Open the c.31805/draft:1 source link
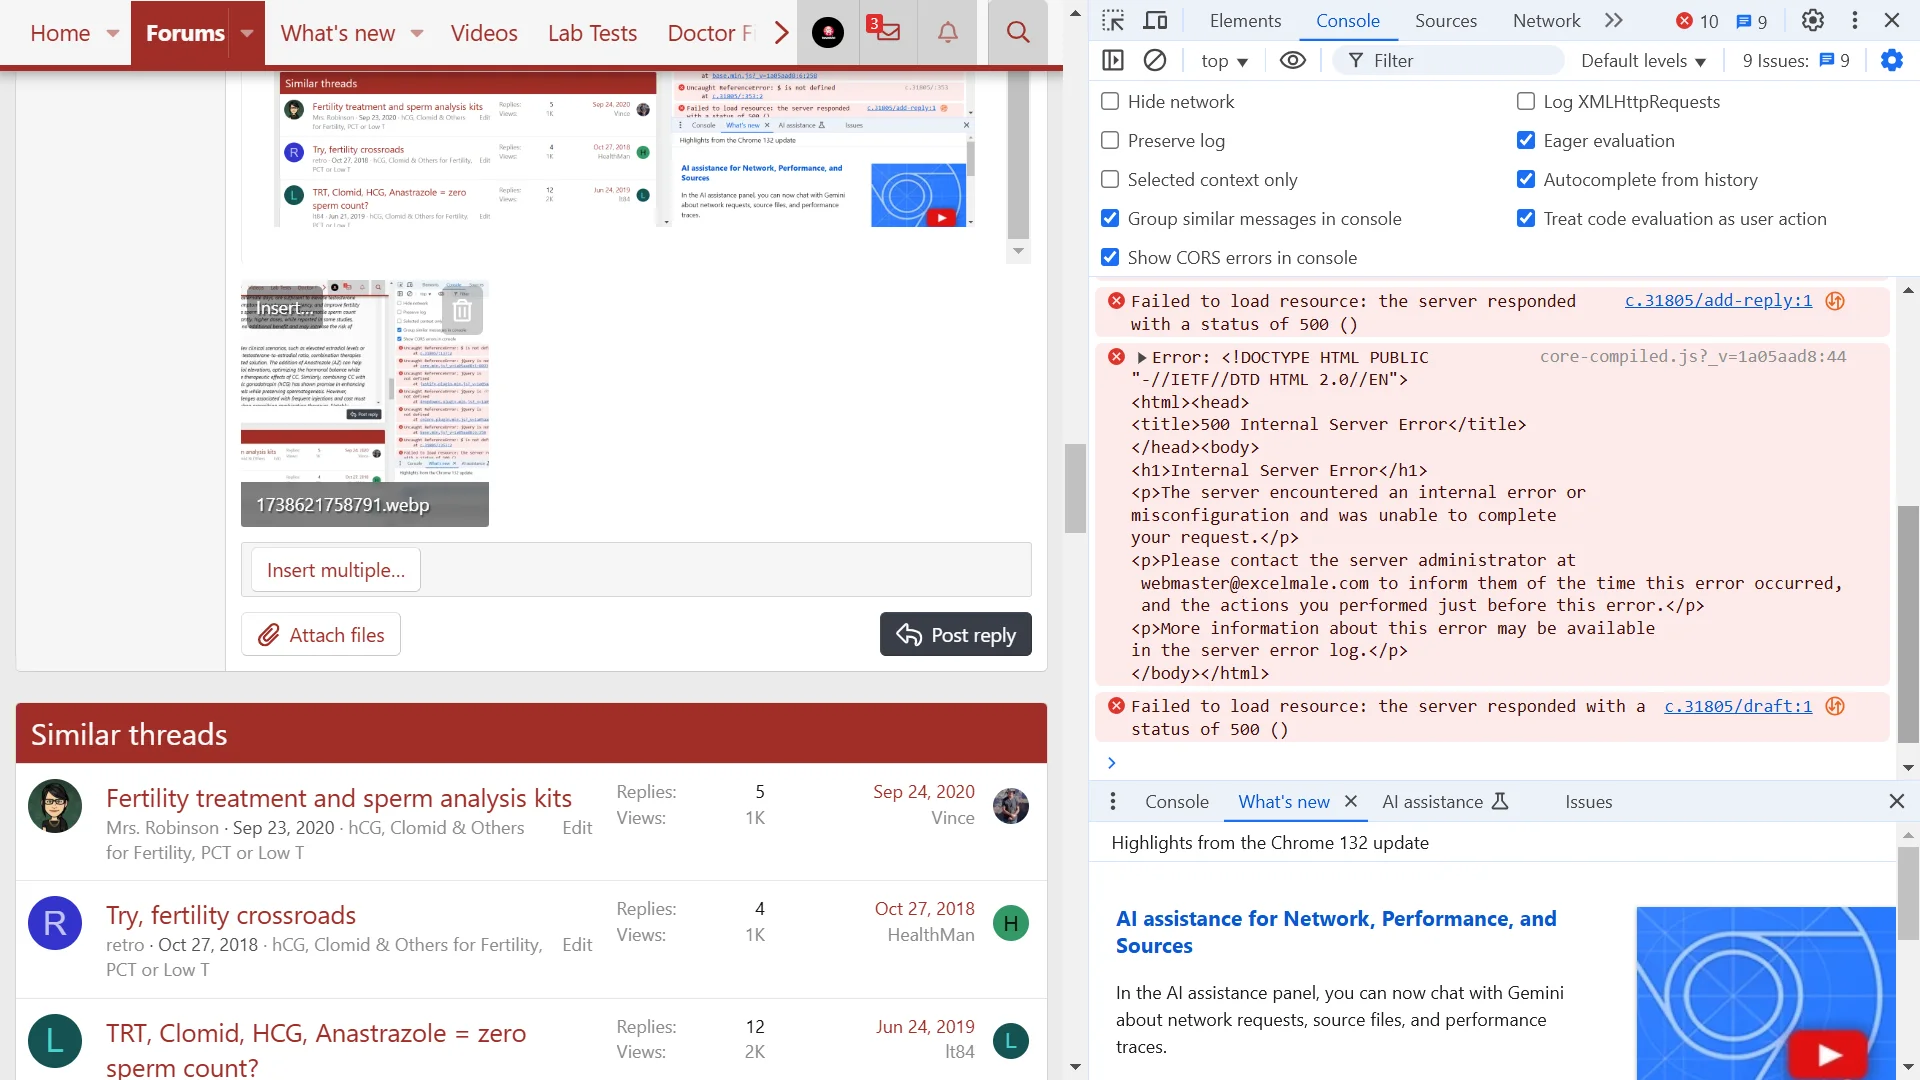The height and width of the screenshot is (1080, 1920). [x=1737, y=707]
